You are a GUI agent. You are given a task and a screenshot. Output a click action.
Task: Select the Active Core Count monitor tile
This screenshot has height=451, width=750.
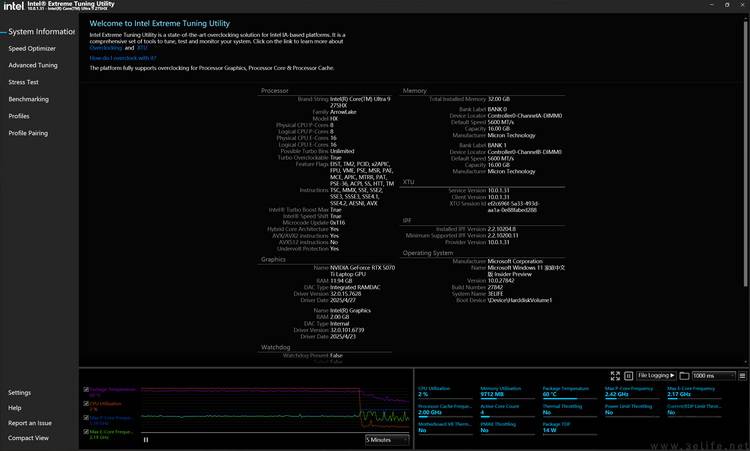pyautogui.click(x=507, y=410)
